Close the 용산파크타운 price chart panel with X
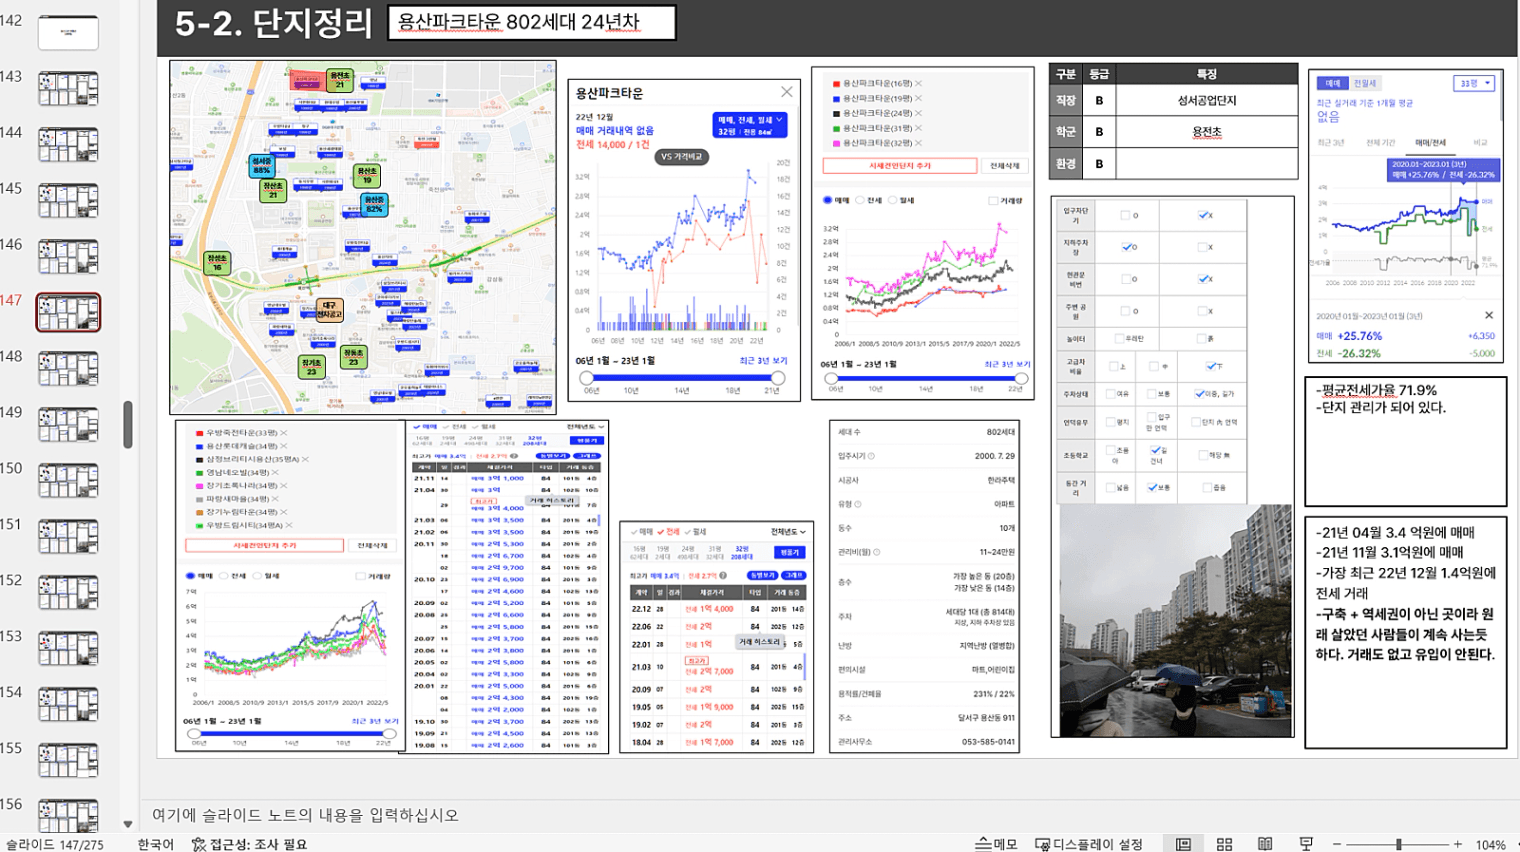 (x=787, y=92)
